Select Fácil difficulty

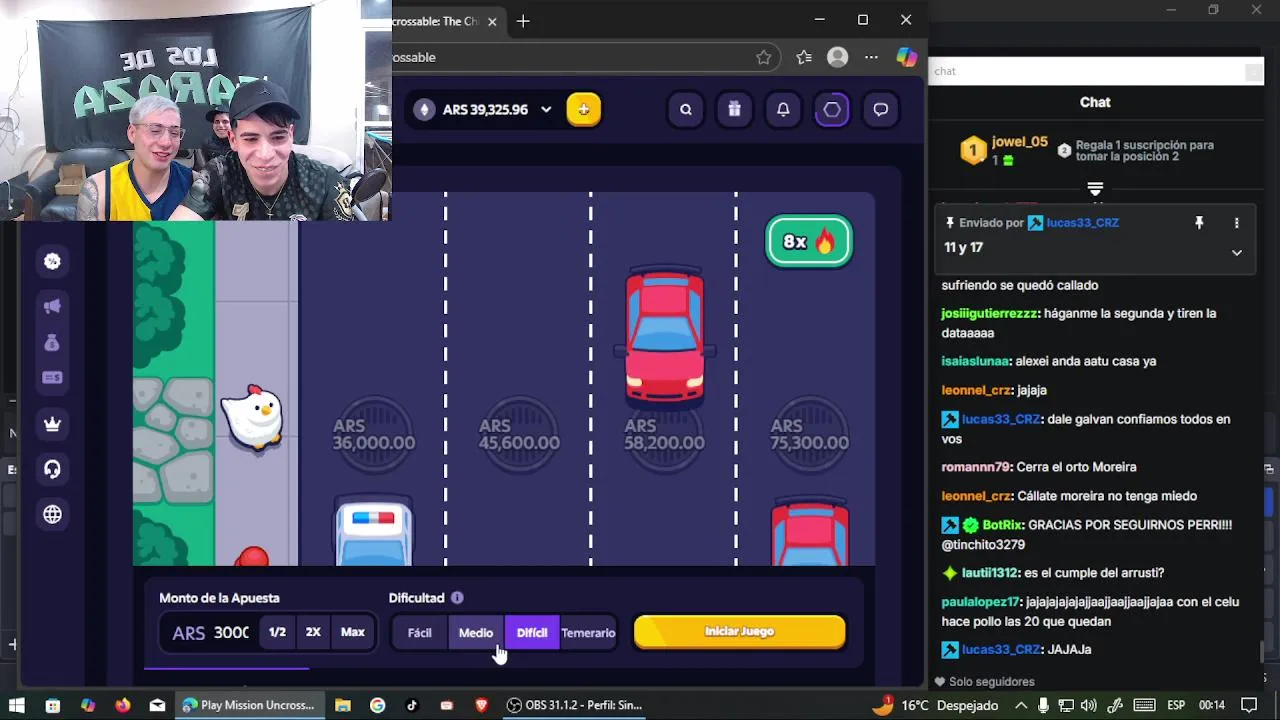pos(420,633)
